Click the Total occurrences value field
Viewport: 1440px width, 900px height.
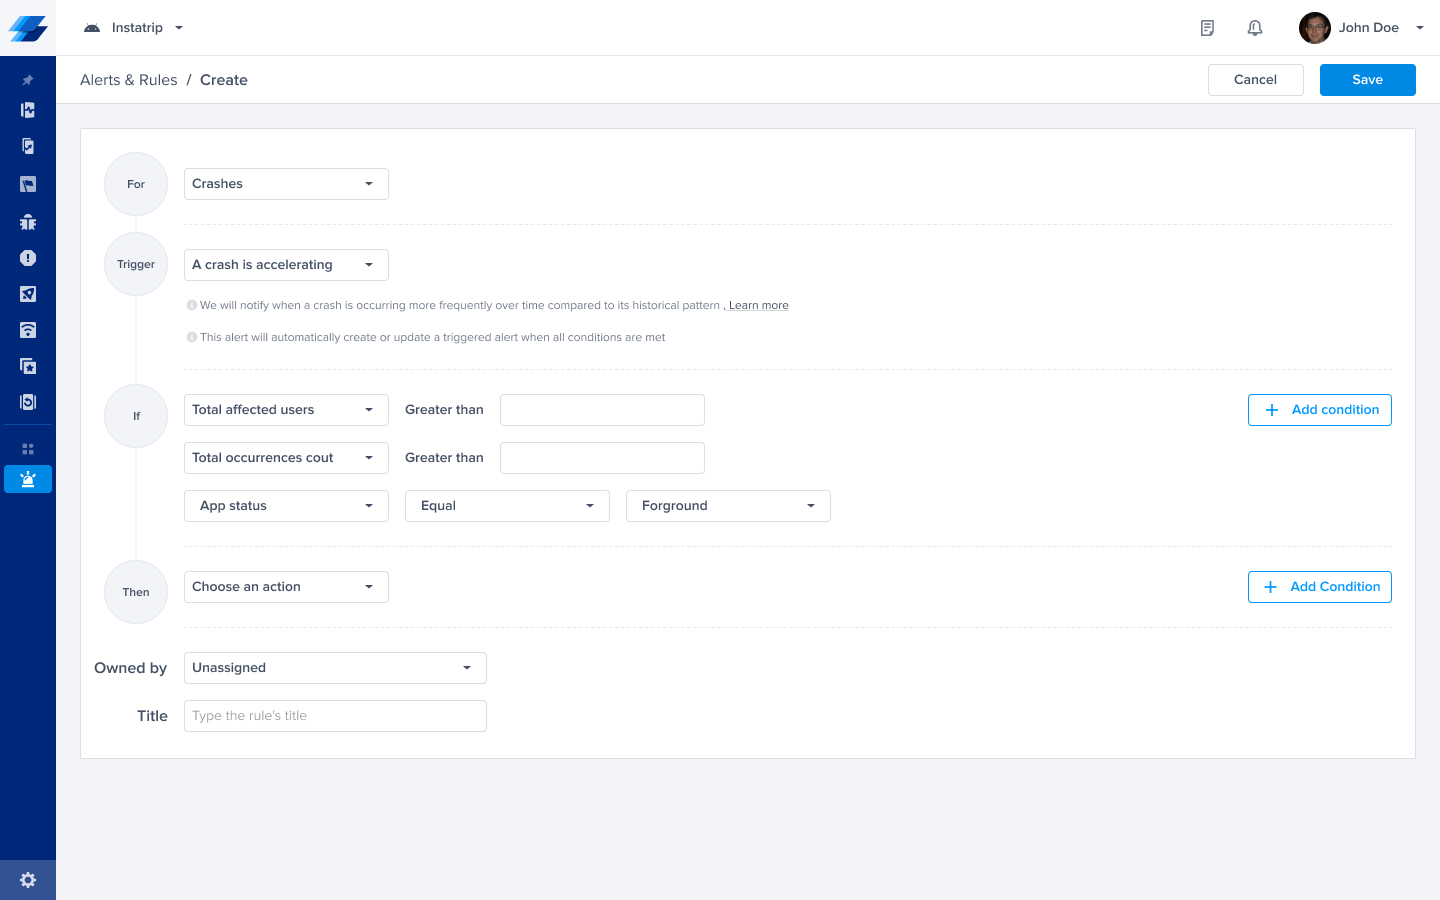602,458
